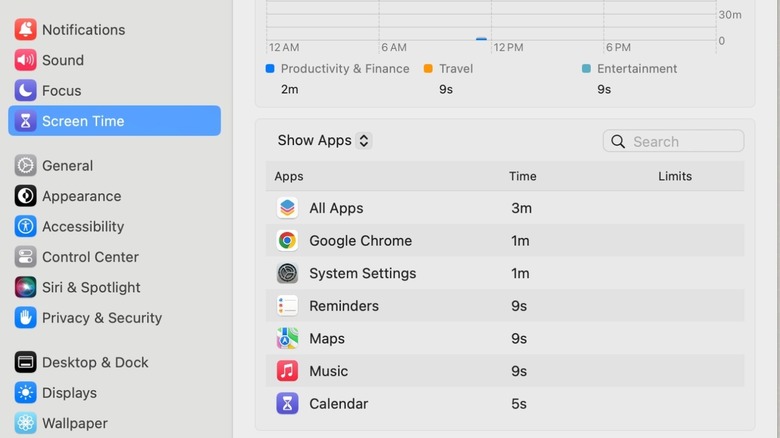Open Notifications settings in sidebar
This screenshot has height=438, width=780.
click(x=83, y=30)
